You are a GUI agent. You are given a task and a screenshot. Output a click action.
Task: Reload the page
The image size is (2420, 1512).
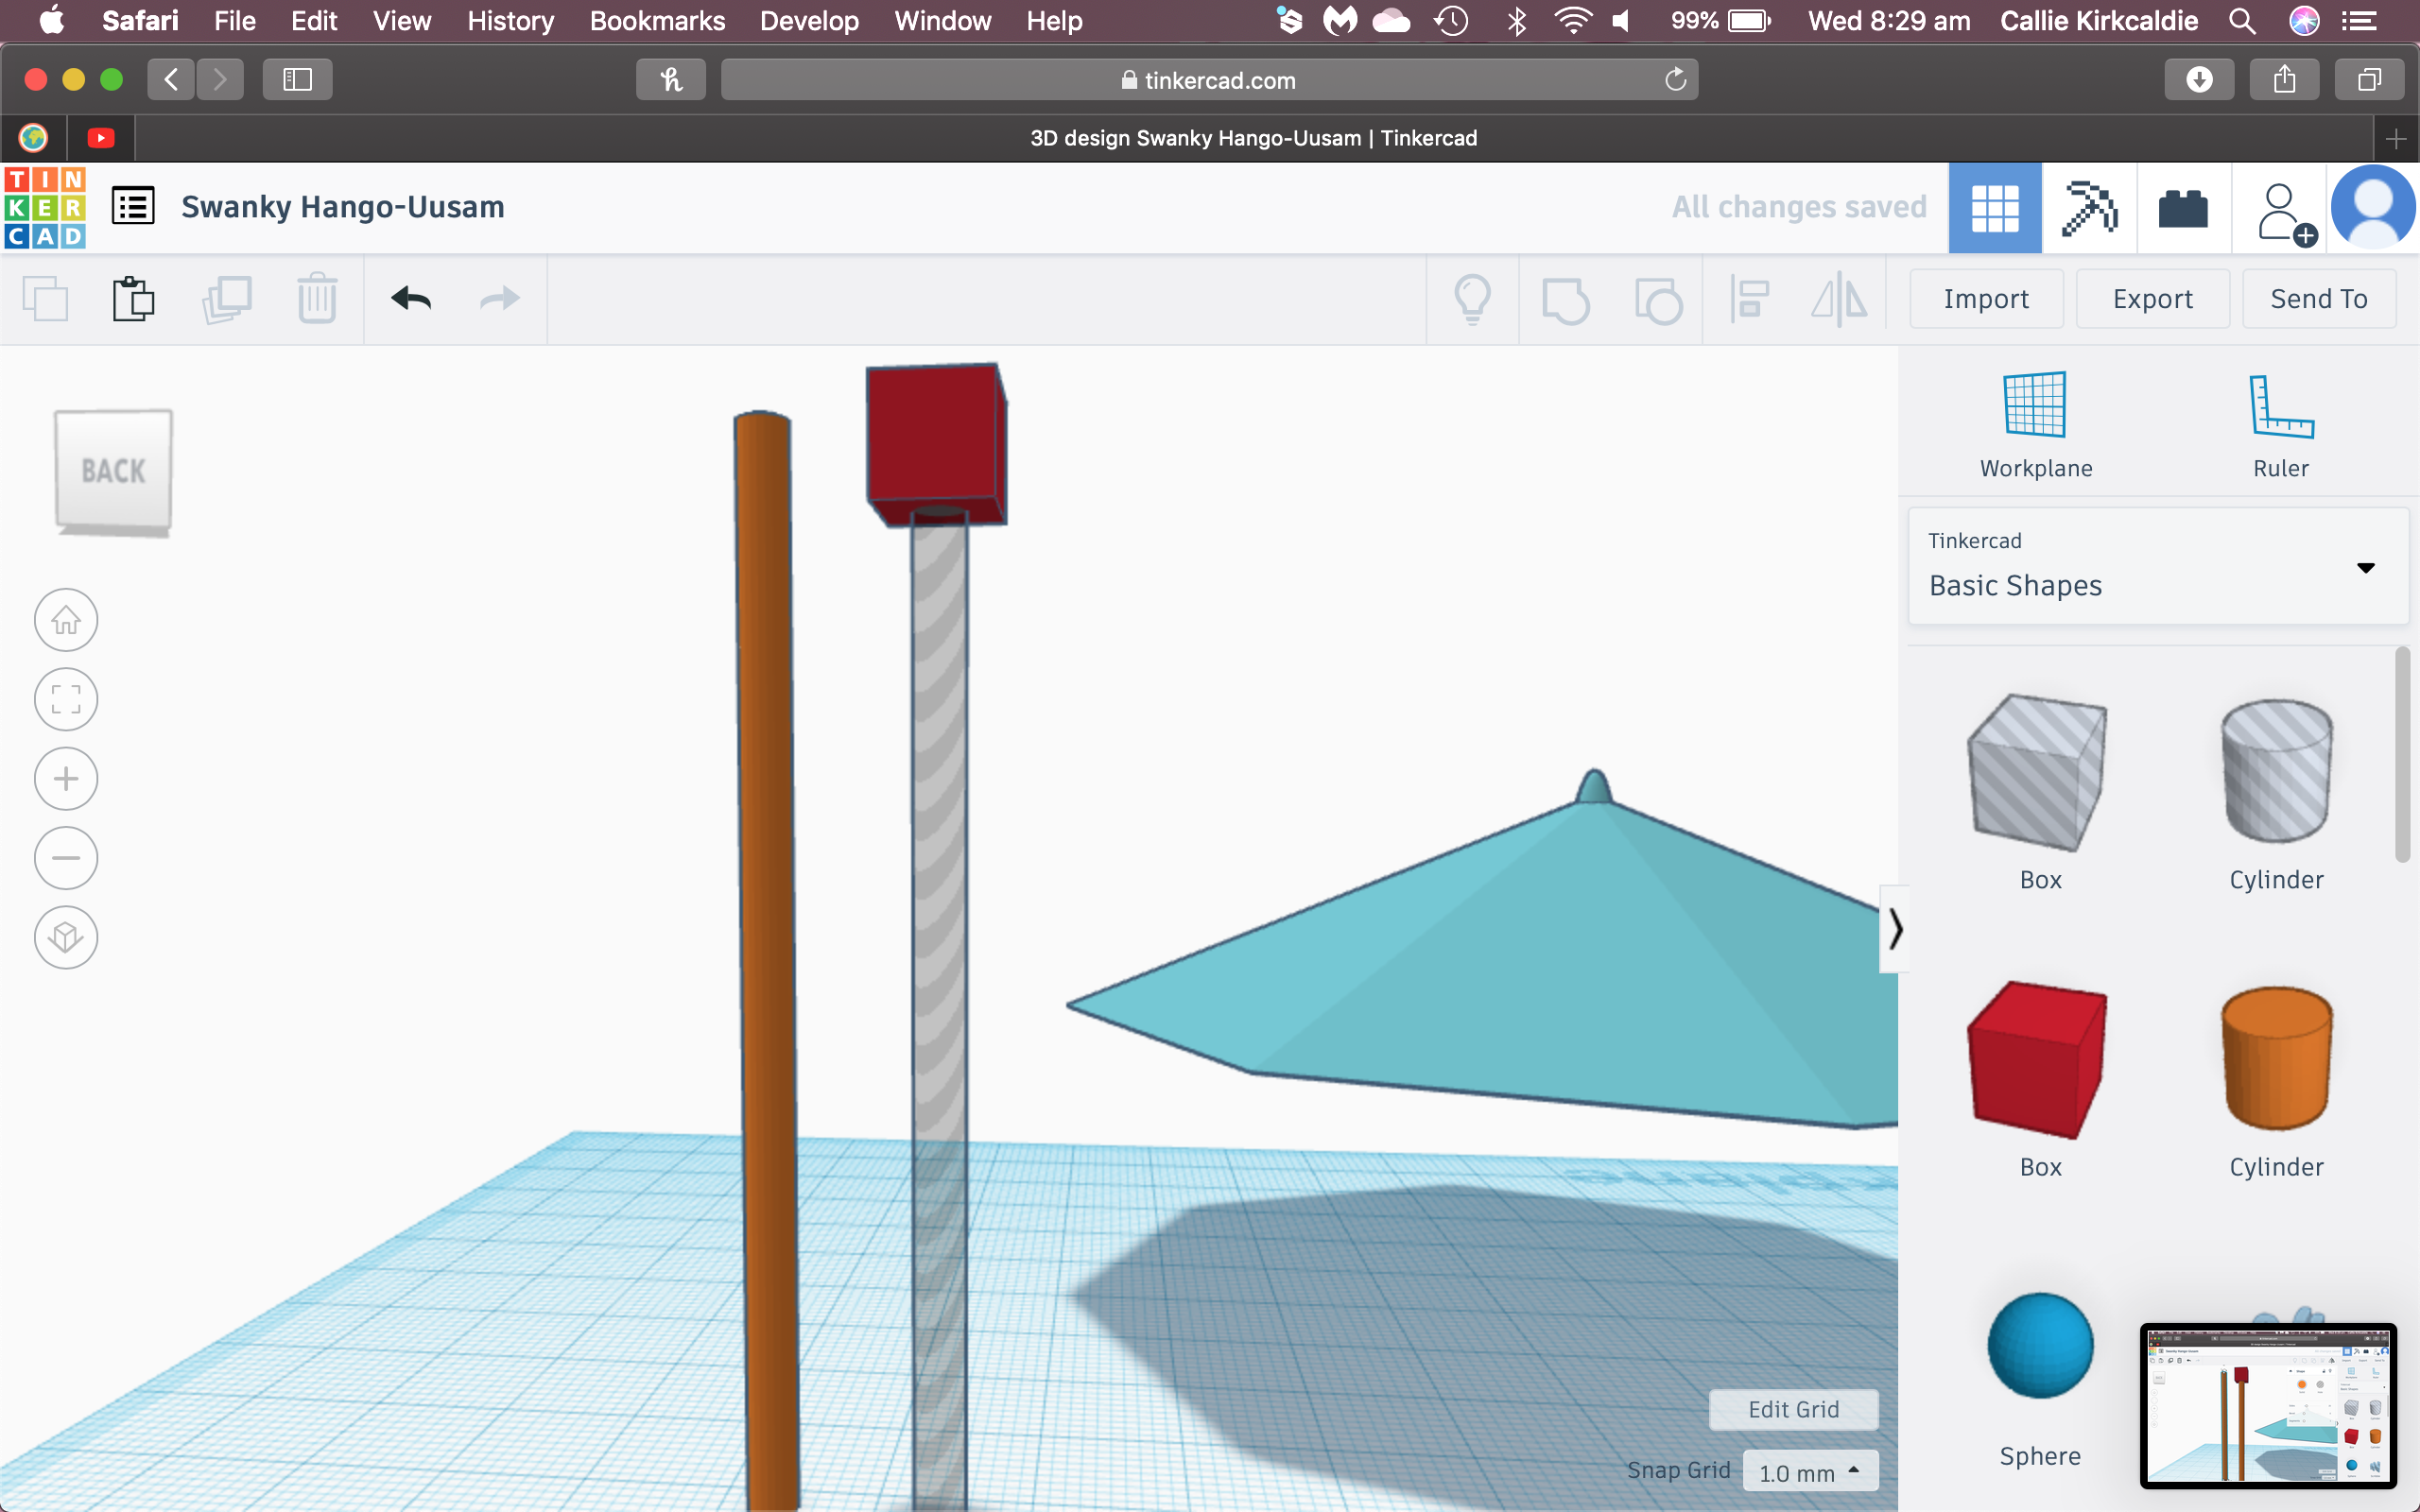pyautogui.click(x=1676, y=80)
